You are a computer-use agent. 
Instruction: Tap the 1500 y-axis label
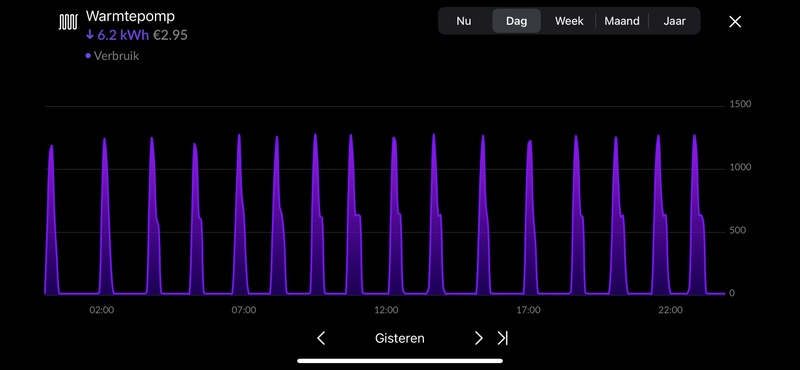pos(740,104)
